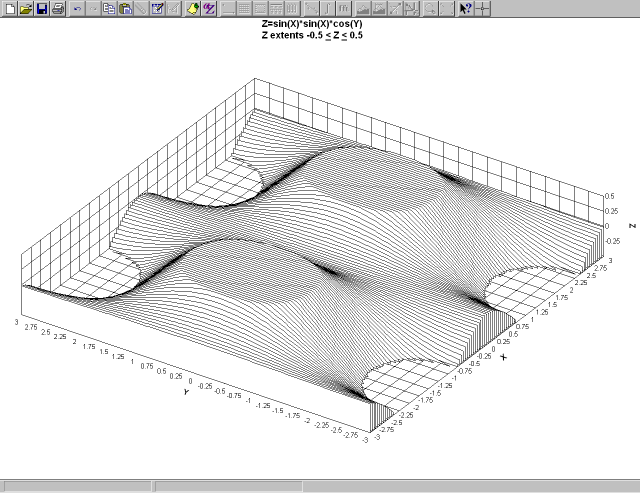The width and height of the screenshot is (640, 493).
Task: Paste using the clipboard icon
Action: [x=125, y=9]
